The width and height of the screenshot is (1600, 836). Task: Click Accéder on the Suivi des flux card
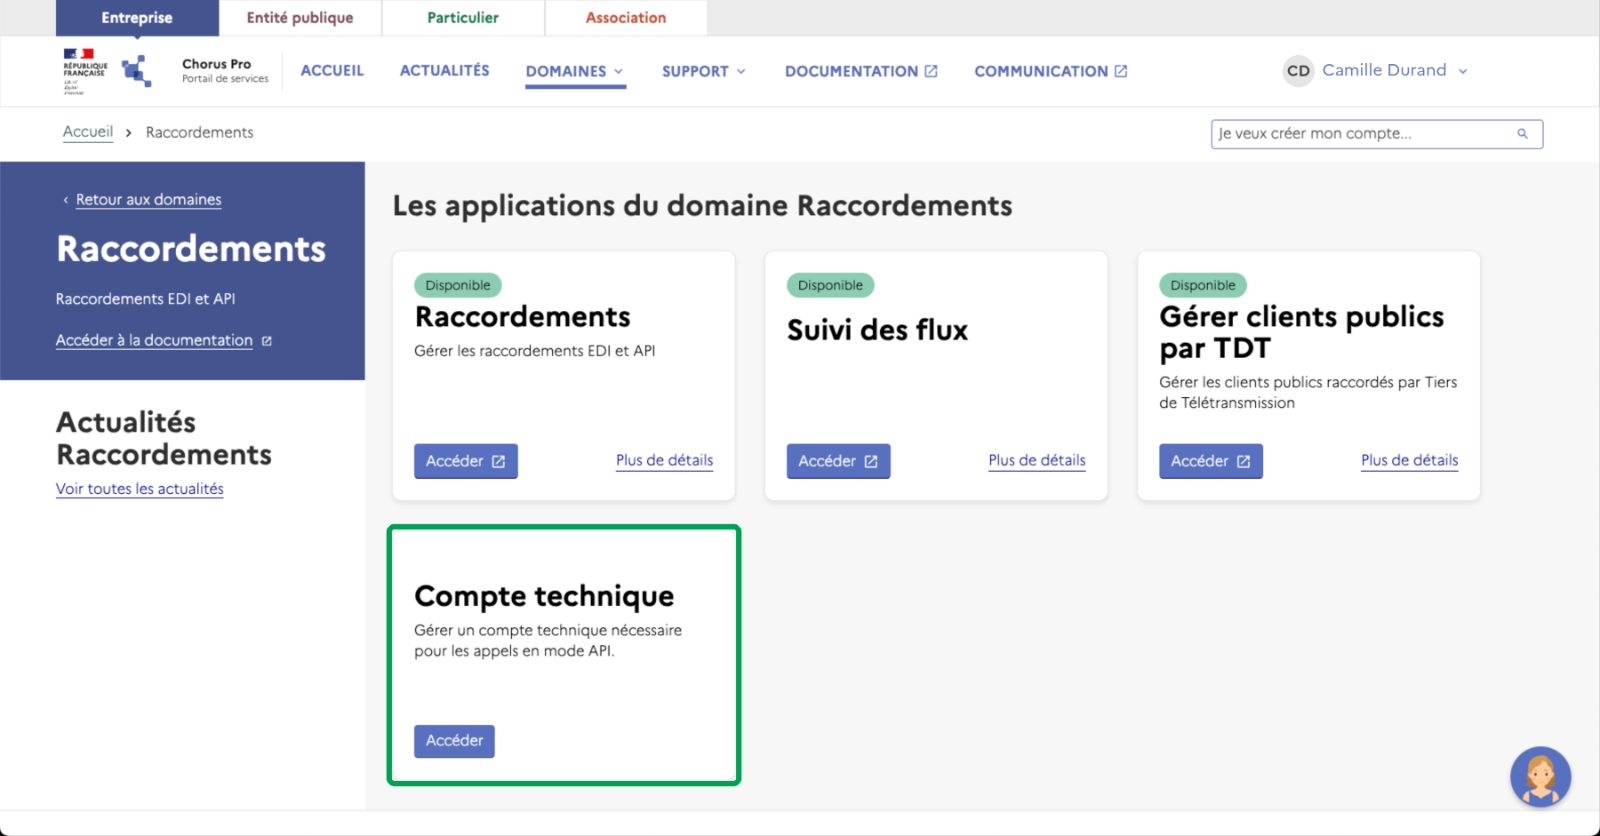click(x=838, y=461)
